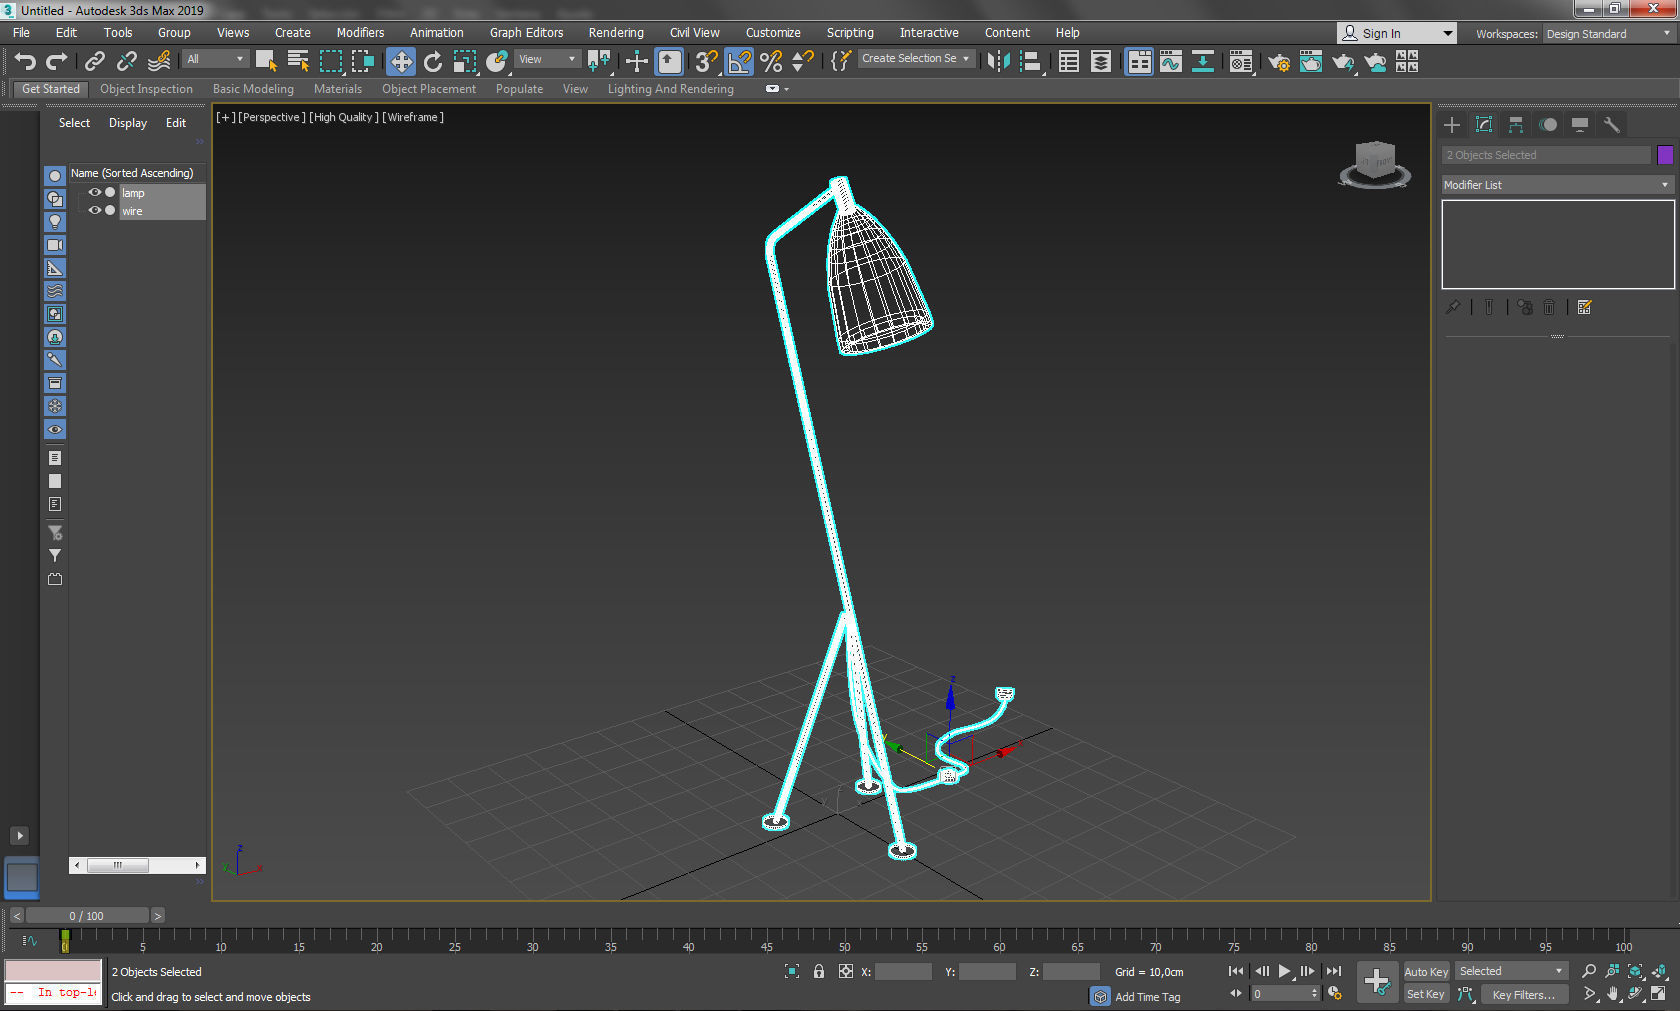Click Render in the Cloud icon
This screenshot has width=1680, height=1011.
(x=1376, y=62)
